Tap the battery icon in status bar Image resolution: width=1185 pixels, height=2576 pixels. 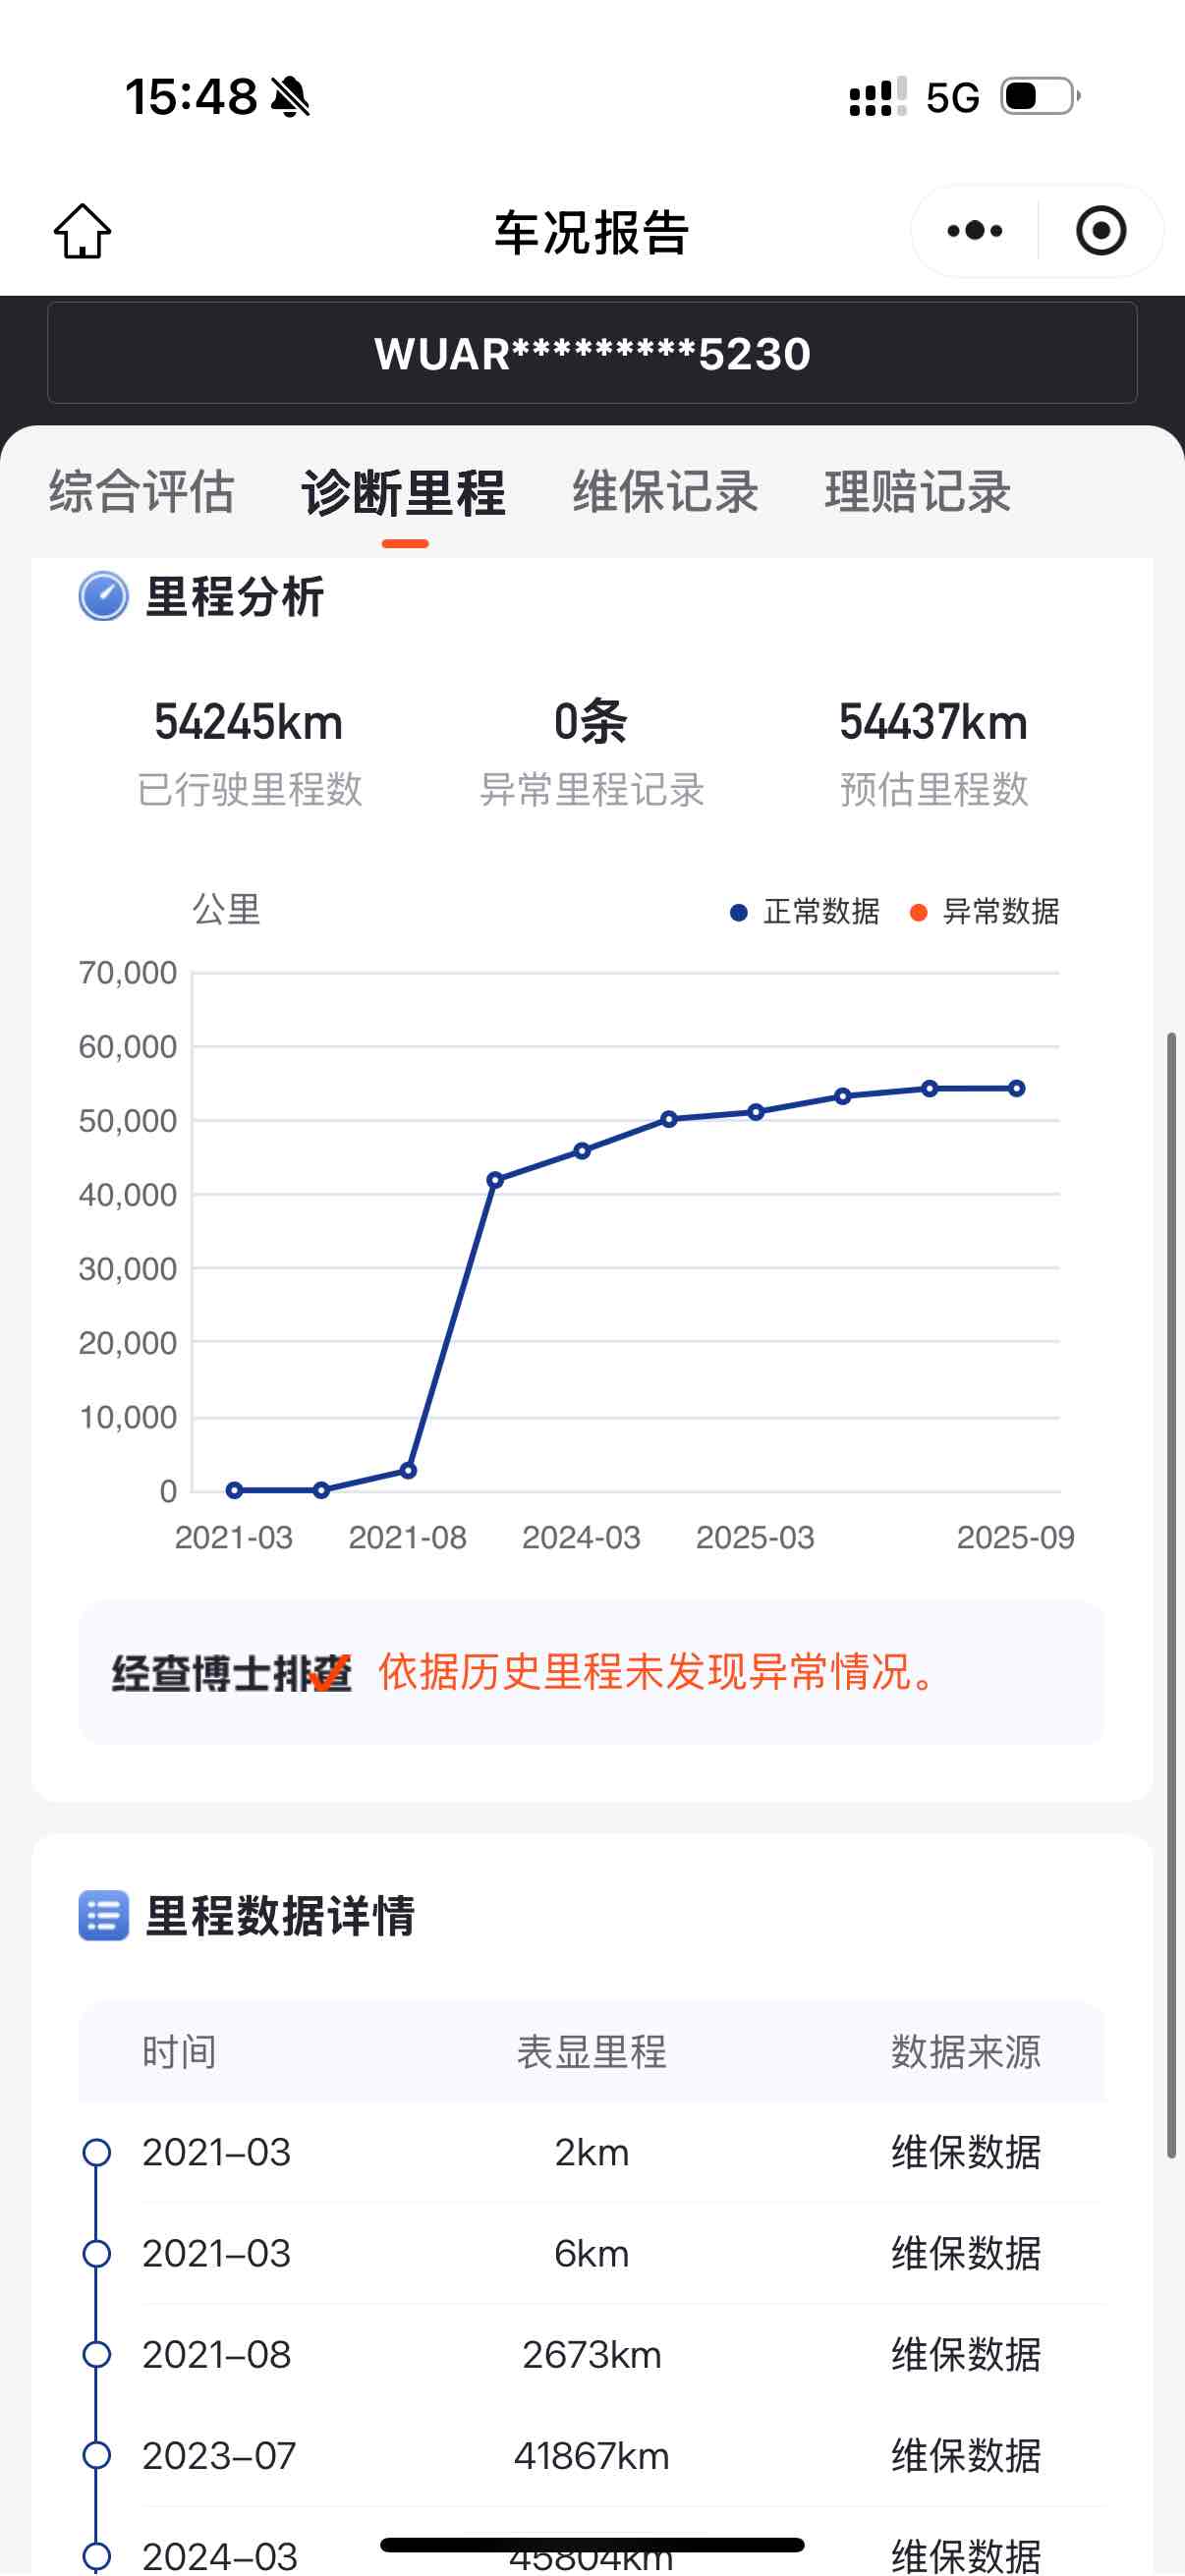1040,97
